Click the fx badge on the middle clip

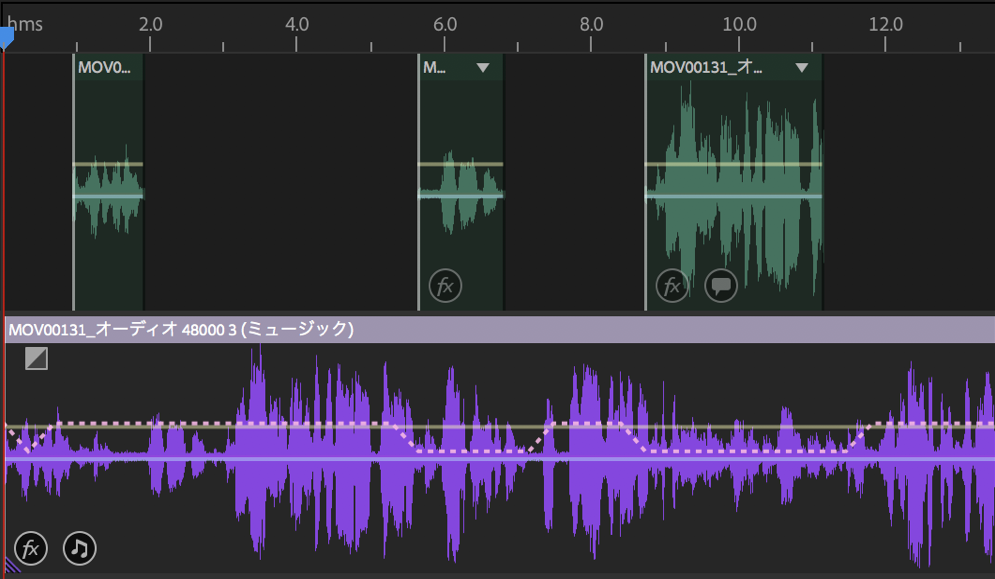click(445, 287)
